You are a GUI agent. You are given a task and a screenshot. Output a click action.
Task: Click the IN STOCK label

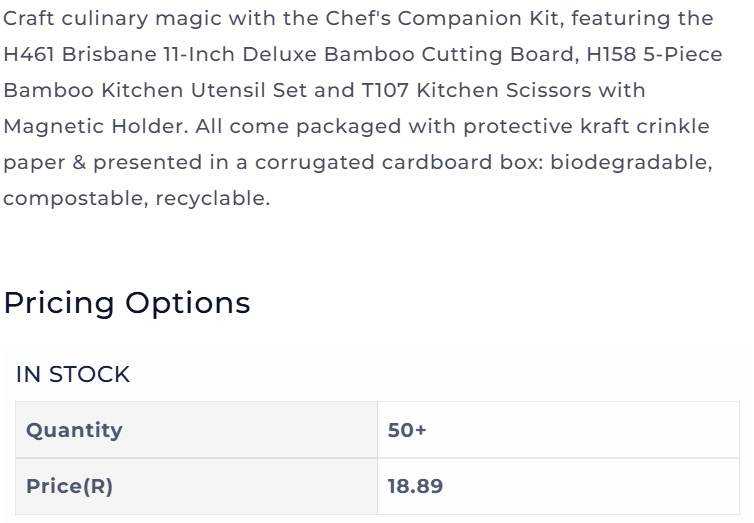73,374
